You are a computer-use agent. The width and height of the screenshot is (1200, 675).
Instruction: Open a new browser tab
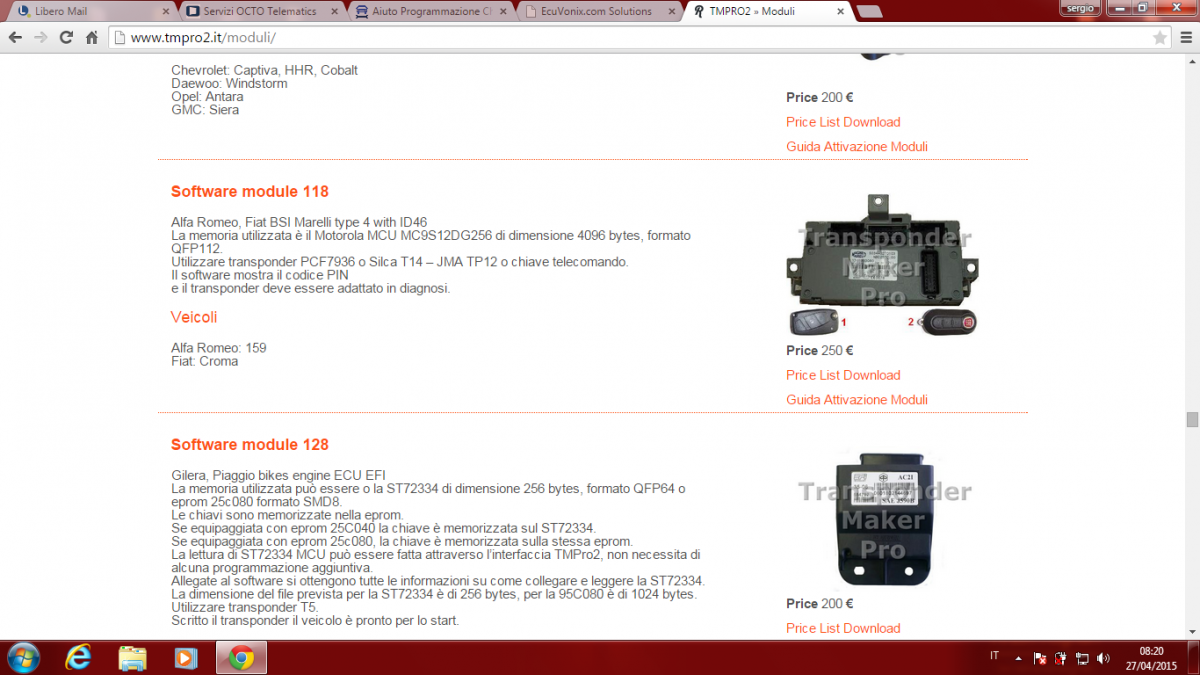pyautogui.click(x=869, y=12)
